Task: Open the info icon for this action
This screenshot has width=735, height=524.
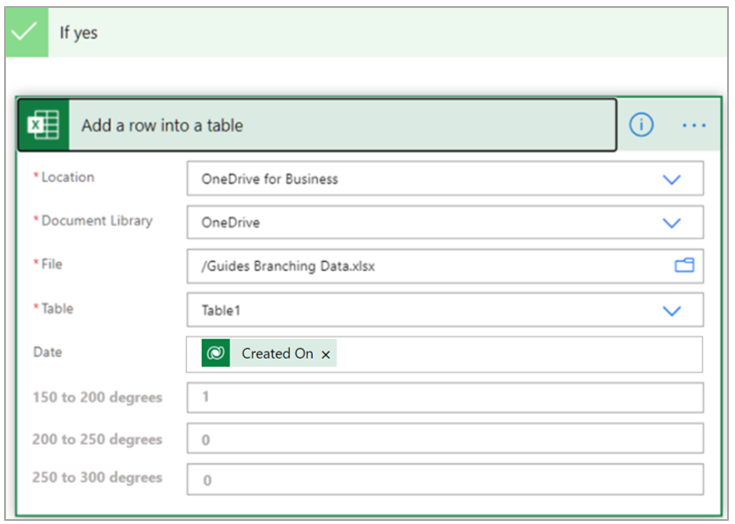Action: click(641, 124)
